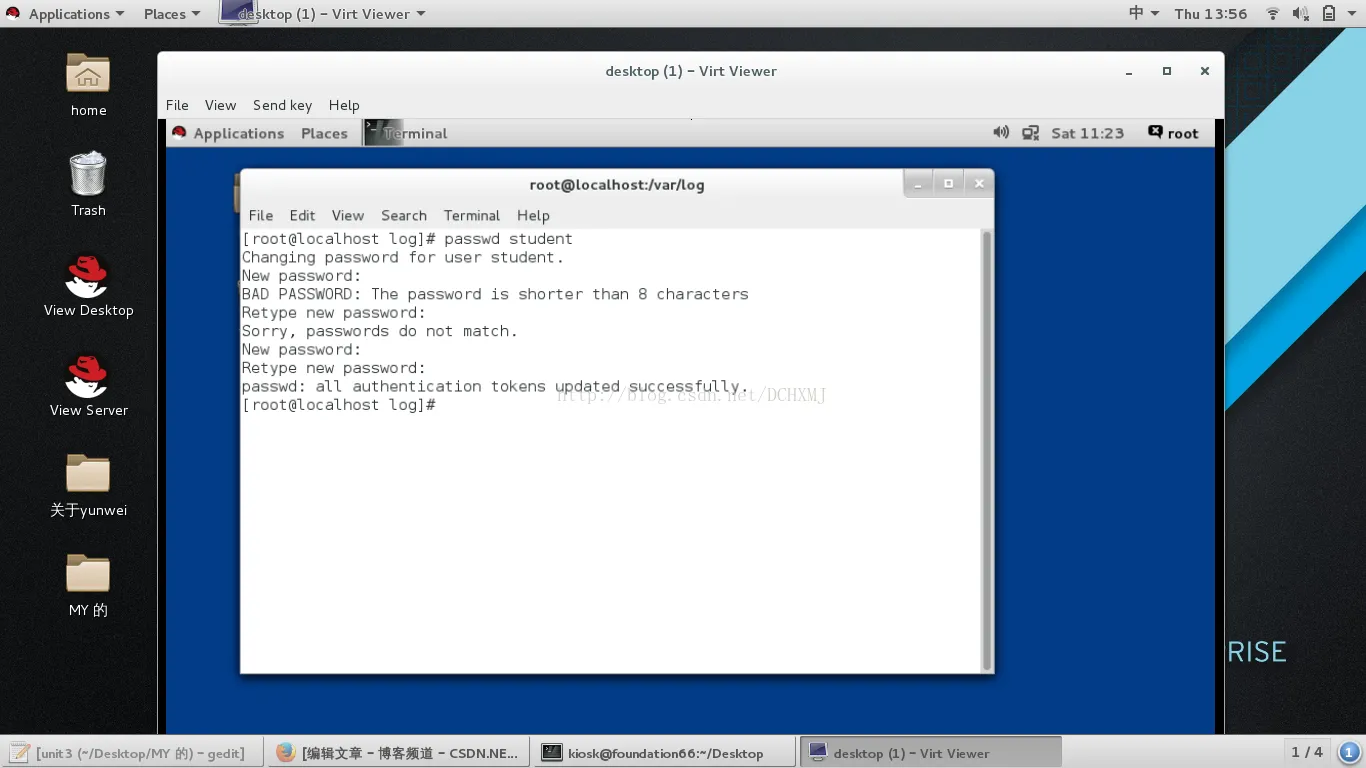Screen dimensions: 1366x768
Task: Switch to the unit3 gedit taskbar window
Action: tap(132, 753)
